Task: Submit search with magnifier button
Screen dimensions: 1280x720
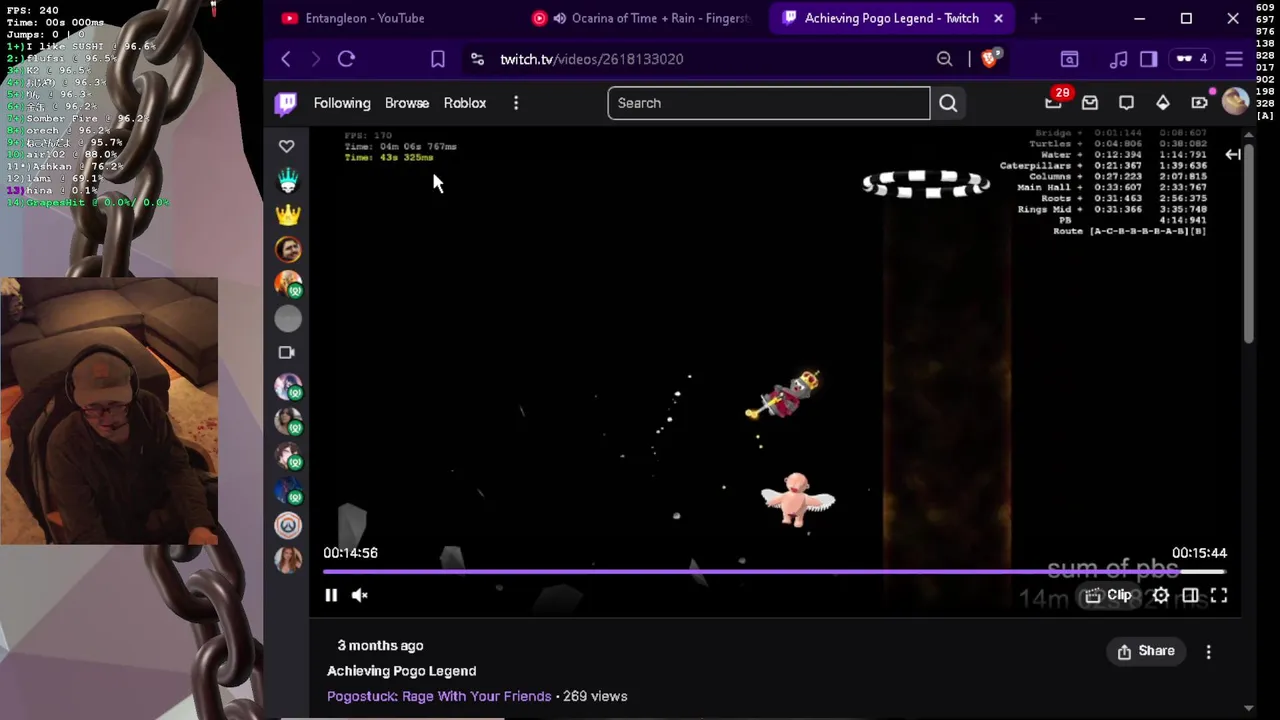Action: (x=948, y=103)
